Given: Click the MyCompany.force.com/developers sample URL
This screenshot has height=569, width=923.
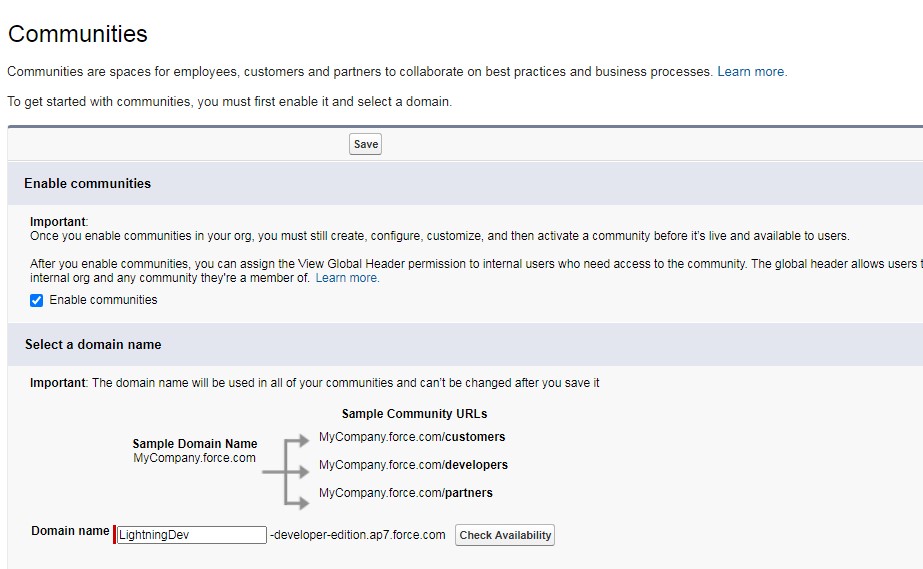Looking at the screenshot, I should (x=413, y=465).
